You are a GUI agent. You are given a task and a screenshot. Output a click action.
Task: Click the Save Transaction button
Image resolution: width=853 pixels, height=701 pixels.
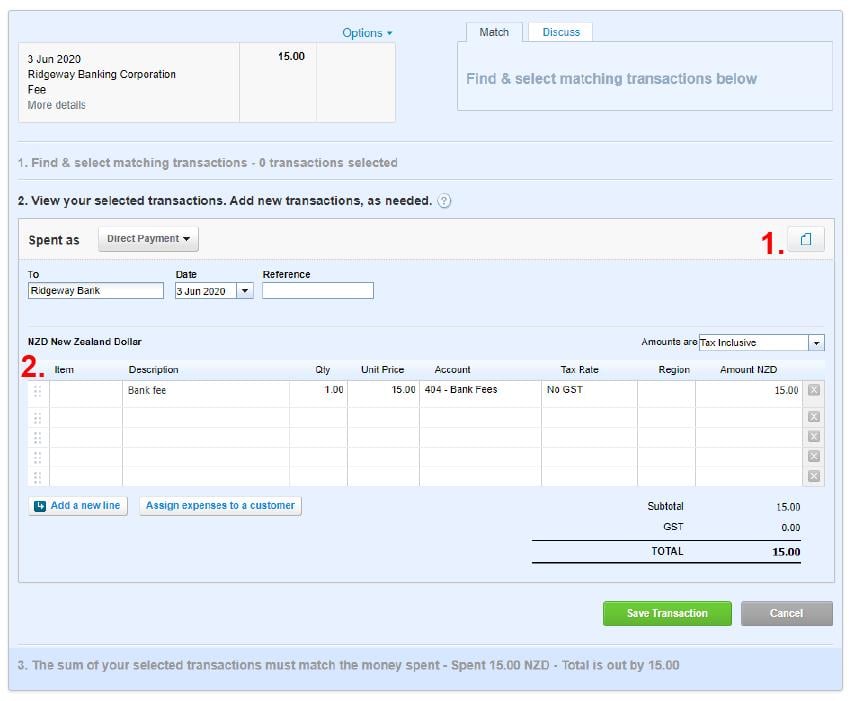667,613
